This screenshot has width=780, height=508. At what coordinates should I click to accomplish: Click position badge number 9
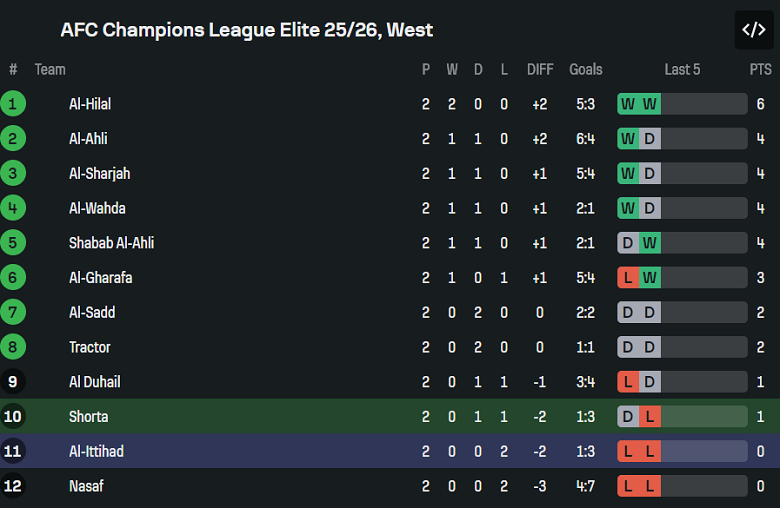pos(13,381)
